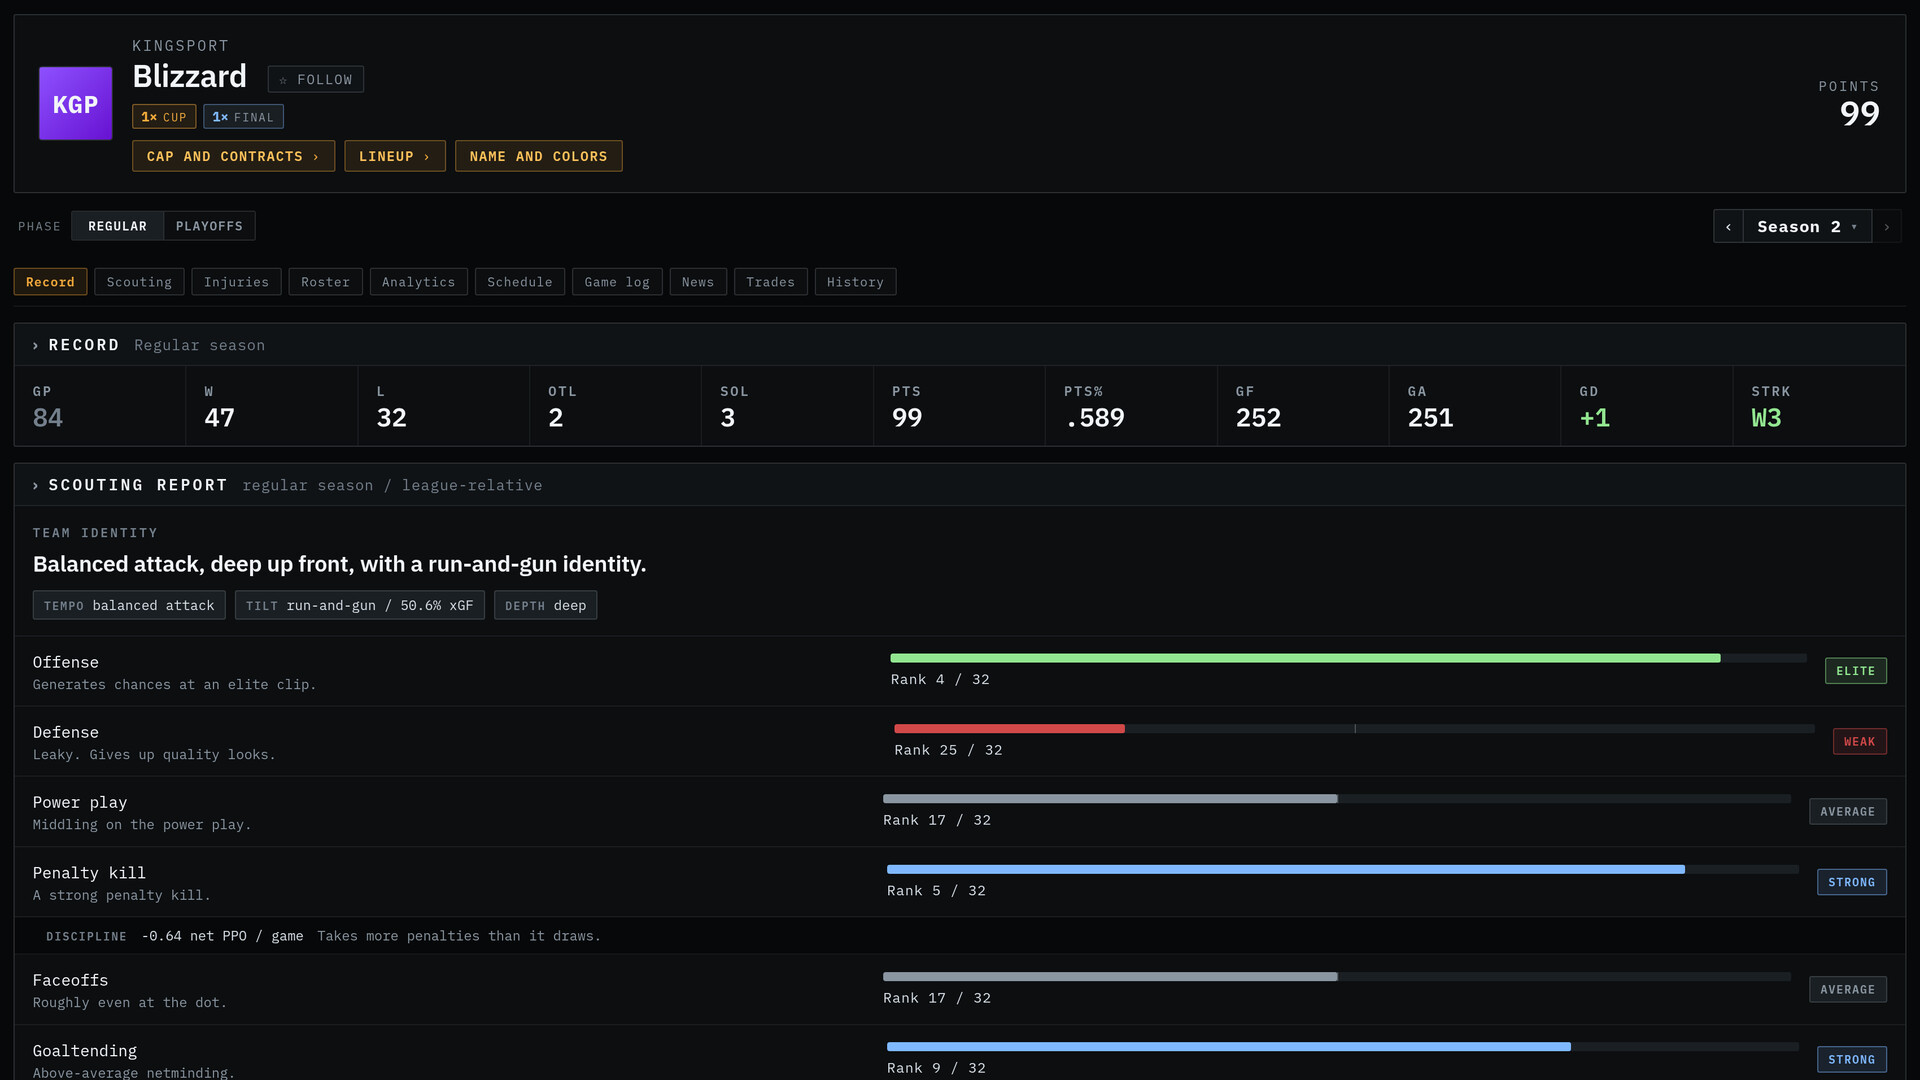The width and height of the screenshot is (1920, 1080).
Task: Open the Trades tab
Action: click(x=770, y=282)
